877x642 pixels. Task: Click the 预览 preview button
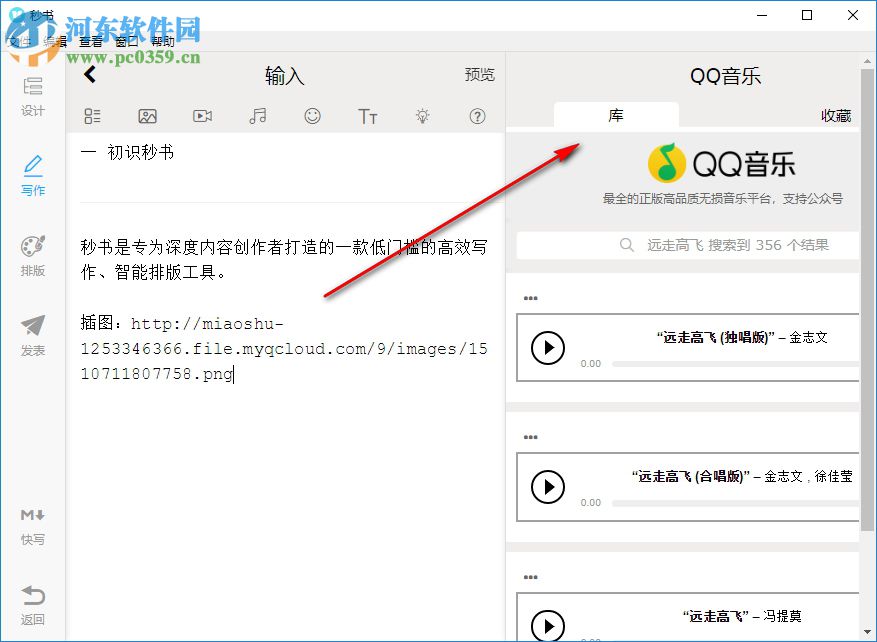[x=479, y=74]
